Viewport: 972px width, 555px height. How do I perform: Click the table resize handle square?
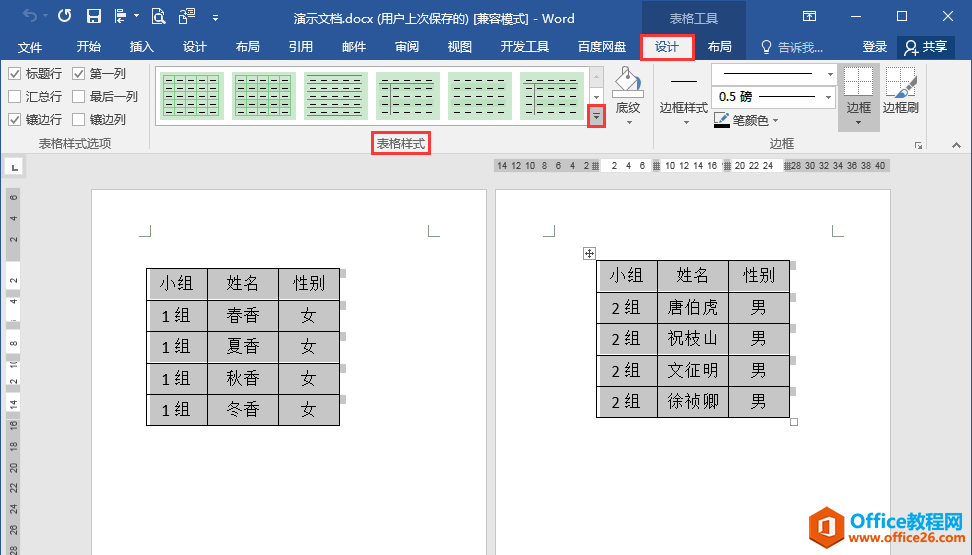(794, 422)
